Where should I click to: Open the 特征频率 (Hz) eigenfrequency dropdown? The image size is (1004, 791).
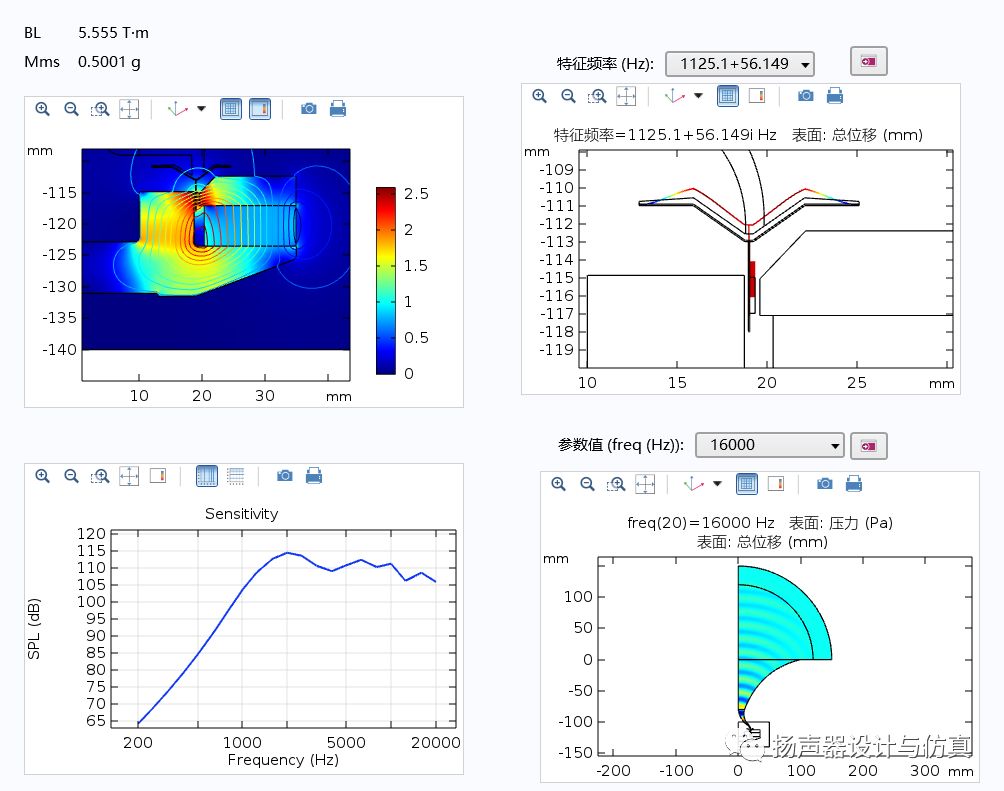click(x=740, y=64)
